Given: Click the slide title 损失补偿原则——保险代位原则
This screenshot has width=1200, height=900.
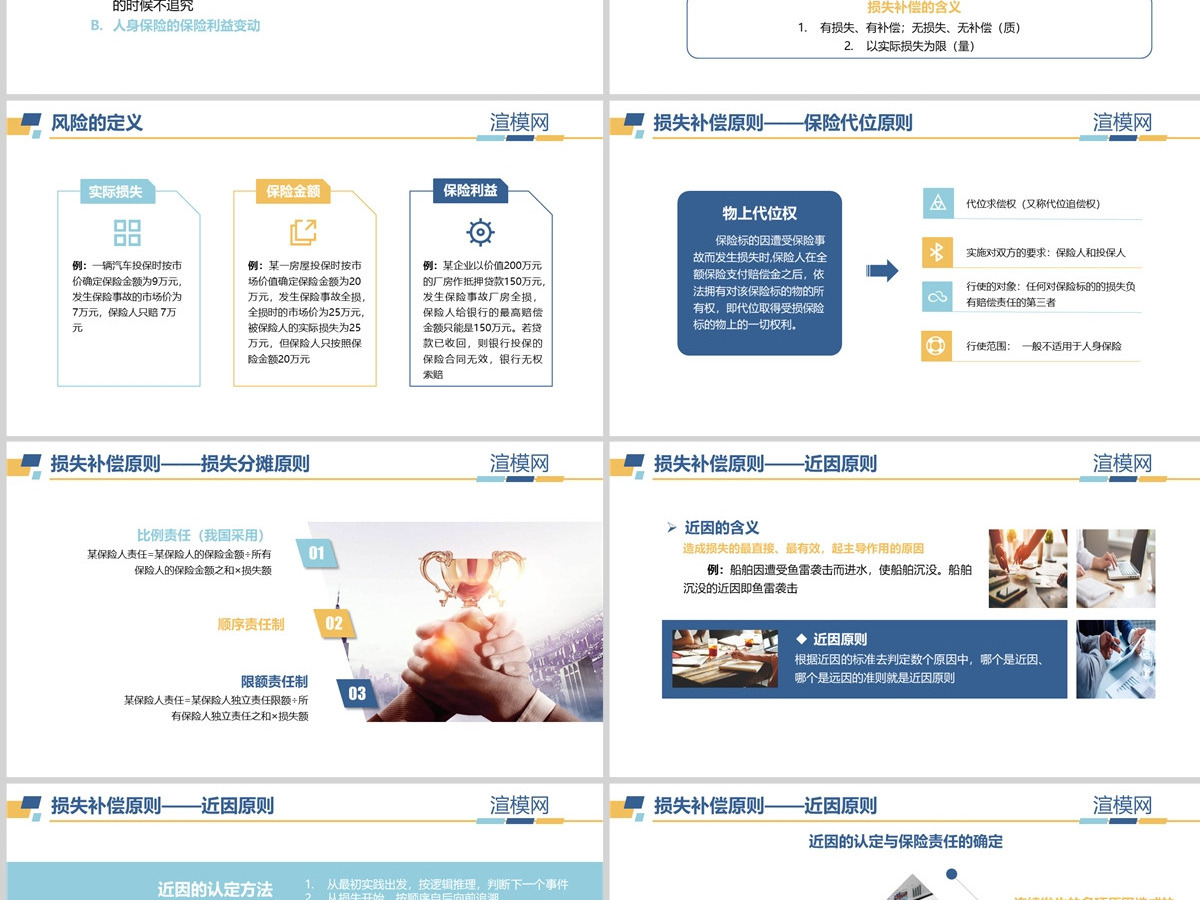Looking at the screenshot, I should [x=783, y=123].
